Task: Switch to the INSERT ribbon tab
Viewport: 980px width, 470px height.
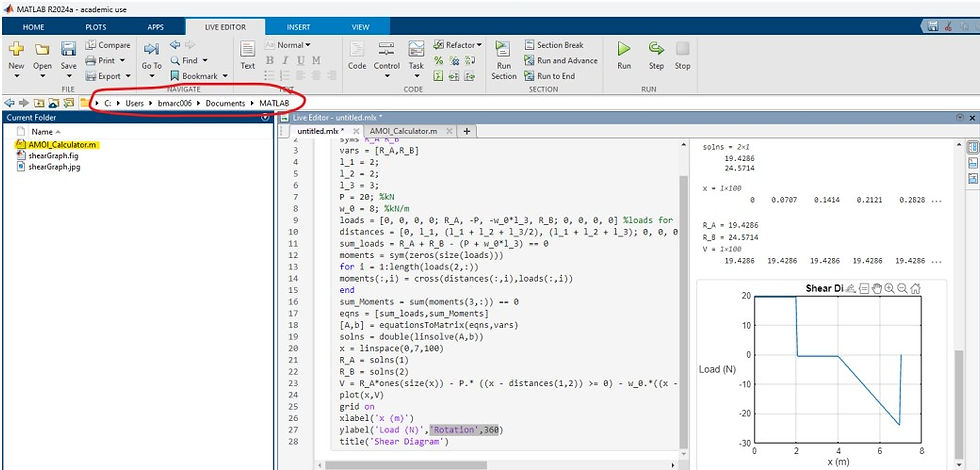Action: click(x=298, y=27)
